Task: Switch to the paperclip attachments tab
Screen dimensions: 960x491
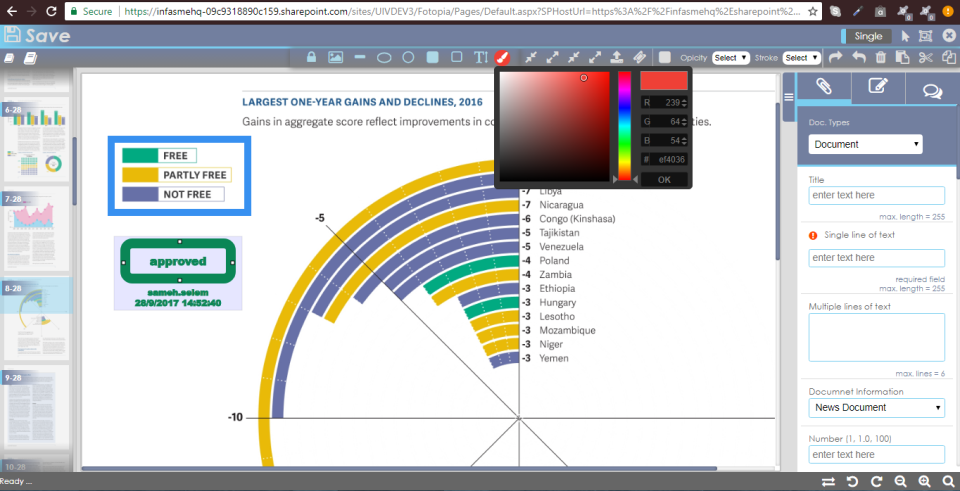Action: (823, 86)
